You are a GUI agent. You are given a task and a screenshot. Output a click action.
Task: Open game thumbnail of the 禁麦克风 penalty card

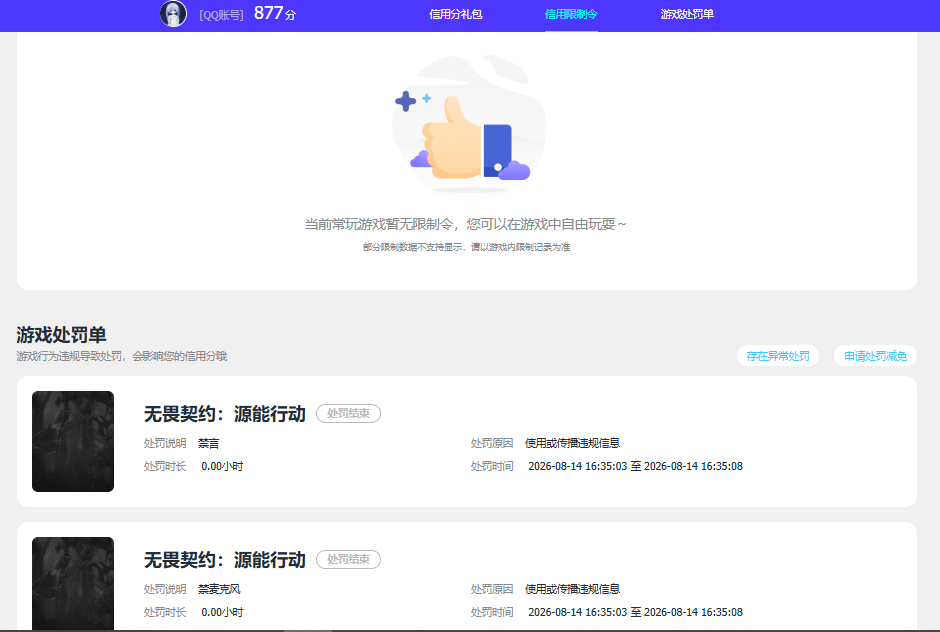[x=73, y=583]
